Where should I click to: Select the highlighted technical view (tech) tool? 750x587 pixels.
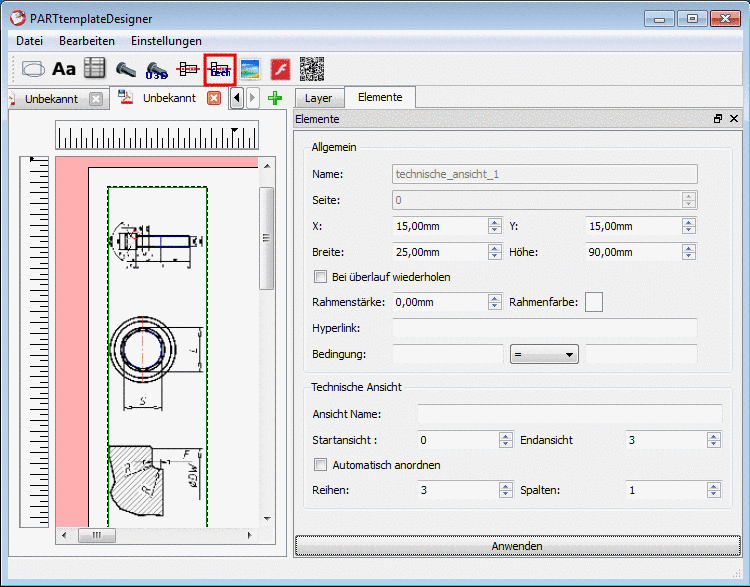coord(219,69)
